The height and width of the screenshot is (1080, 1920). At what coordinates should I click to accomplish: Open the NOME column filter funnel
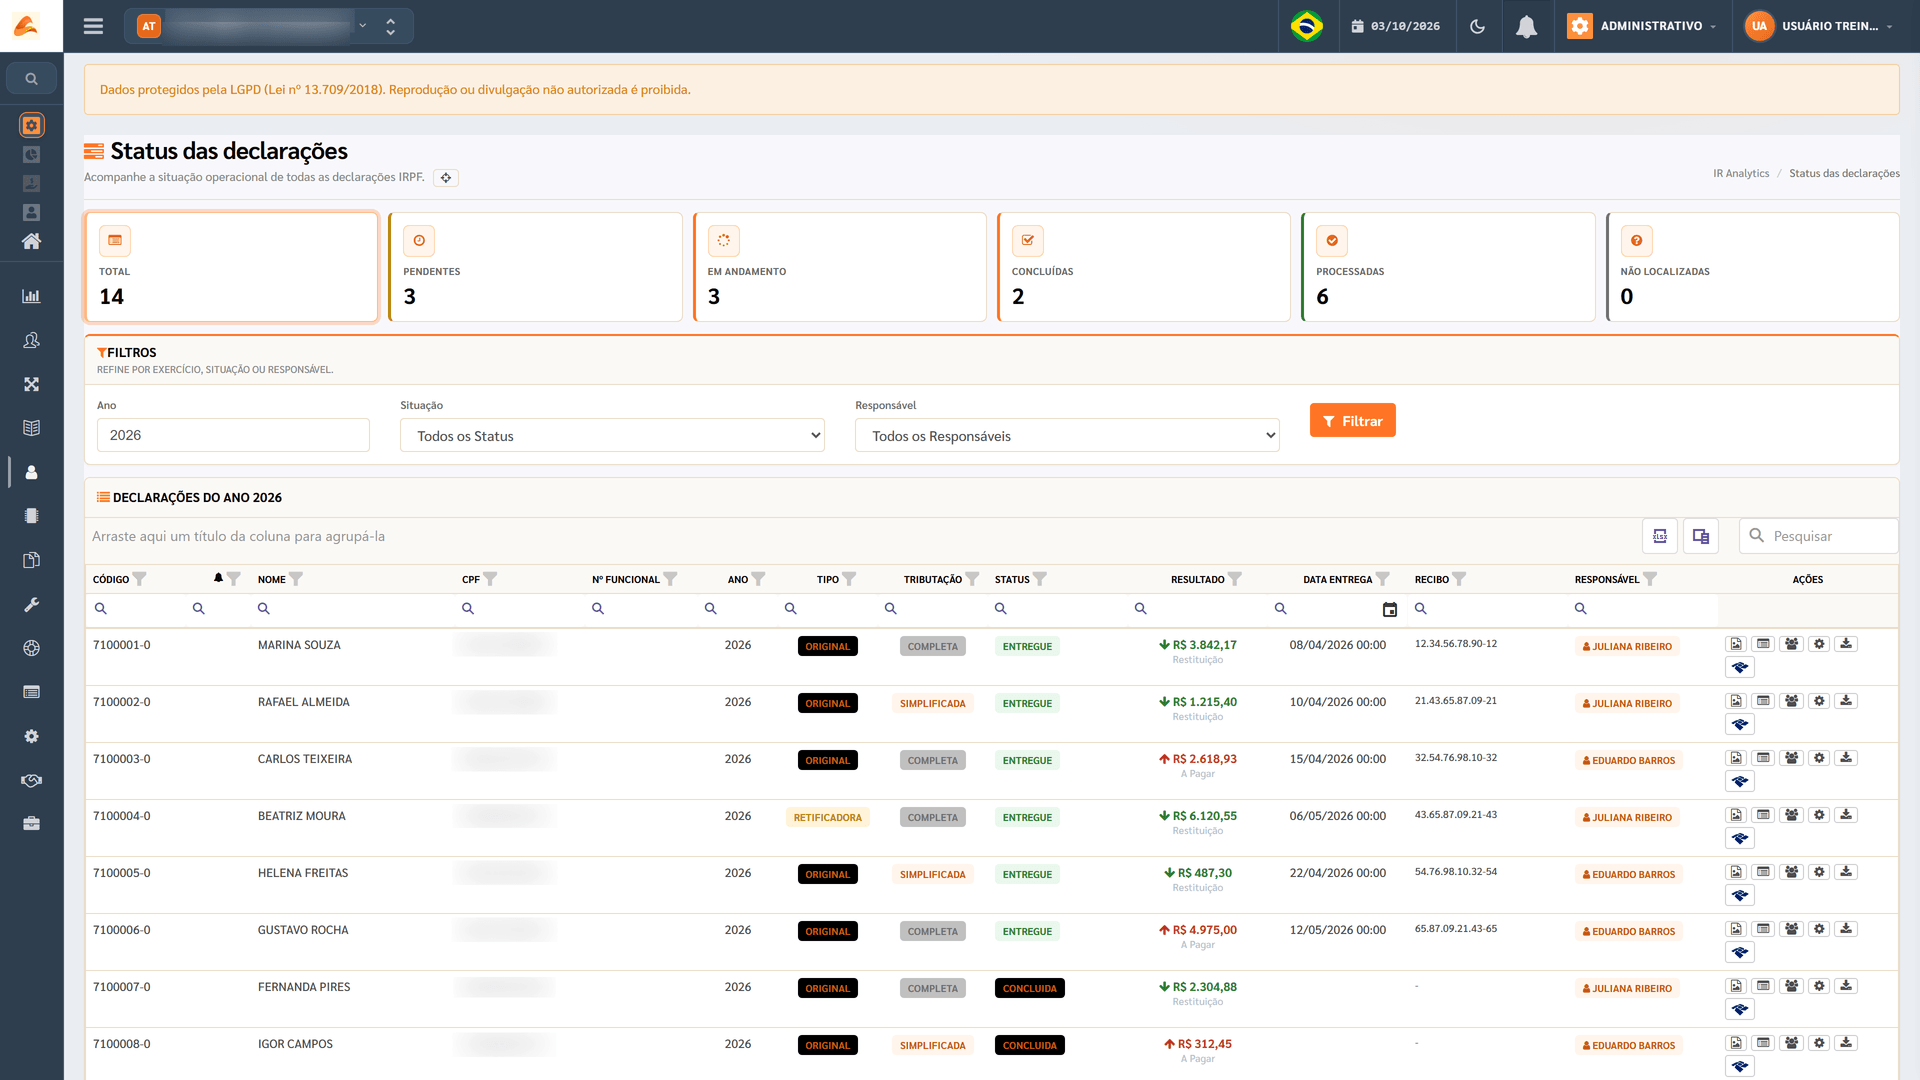point(296,579)
